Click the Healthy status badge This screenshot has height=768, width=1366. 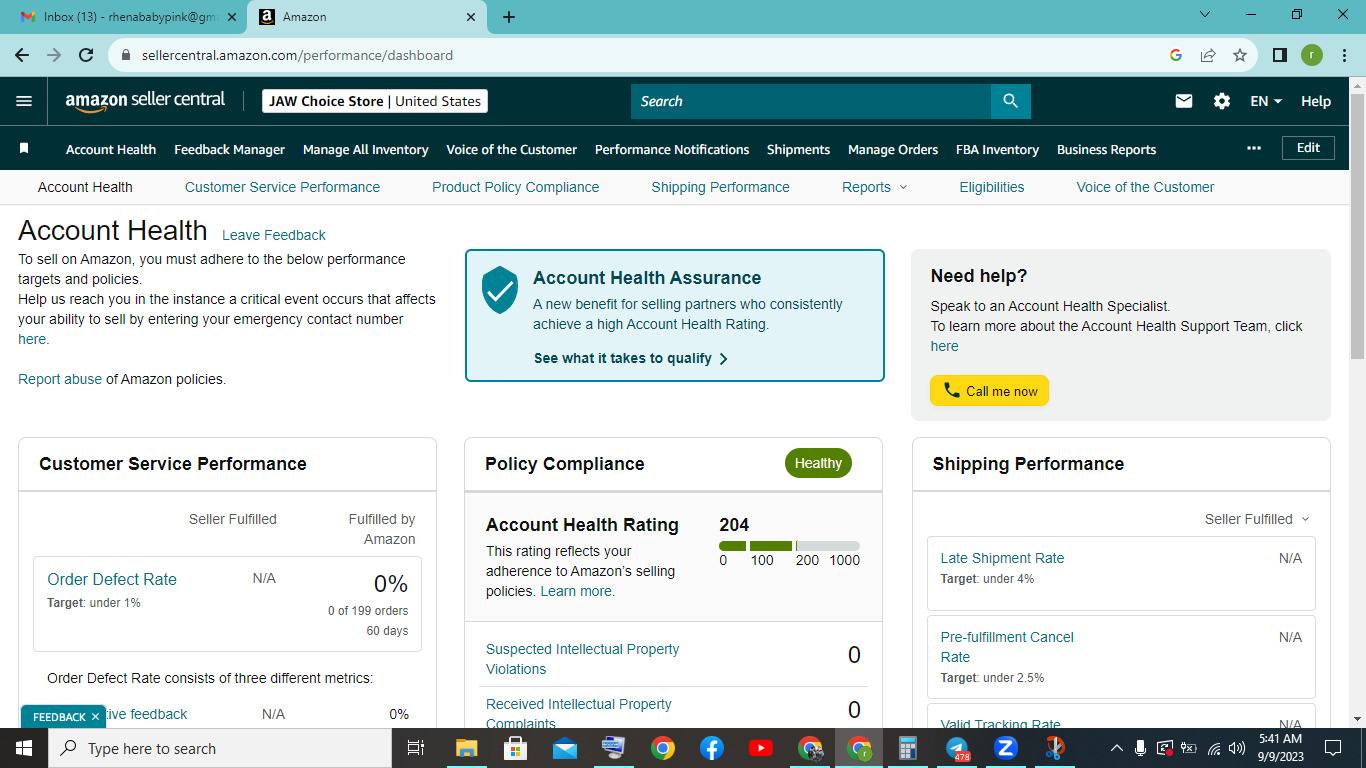(818, 463)
